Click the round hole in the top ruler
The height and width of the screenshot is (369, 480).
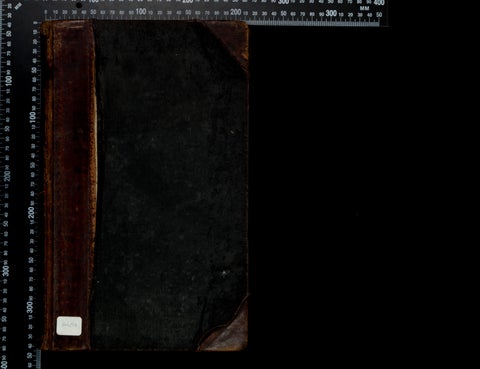click(x=79, y=5)
